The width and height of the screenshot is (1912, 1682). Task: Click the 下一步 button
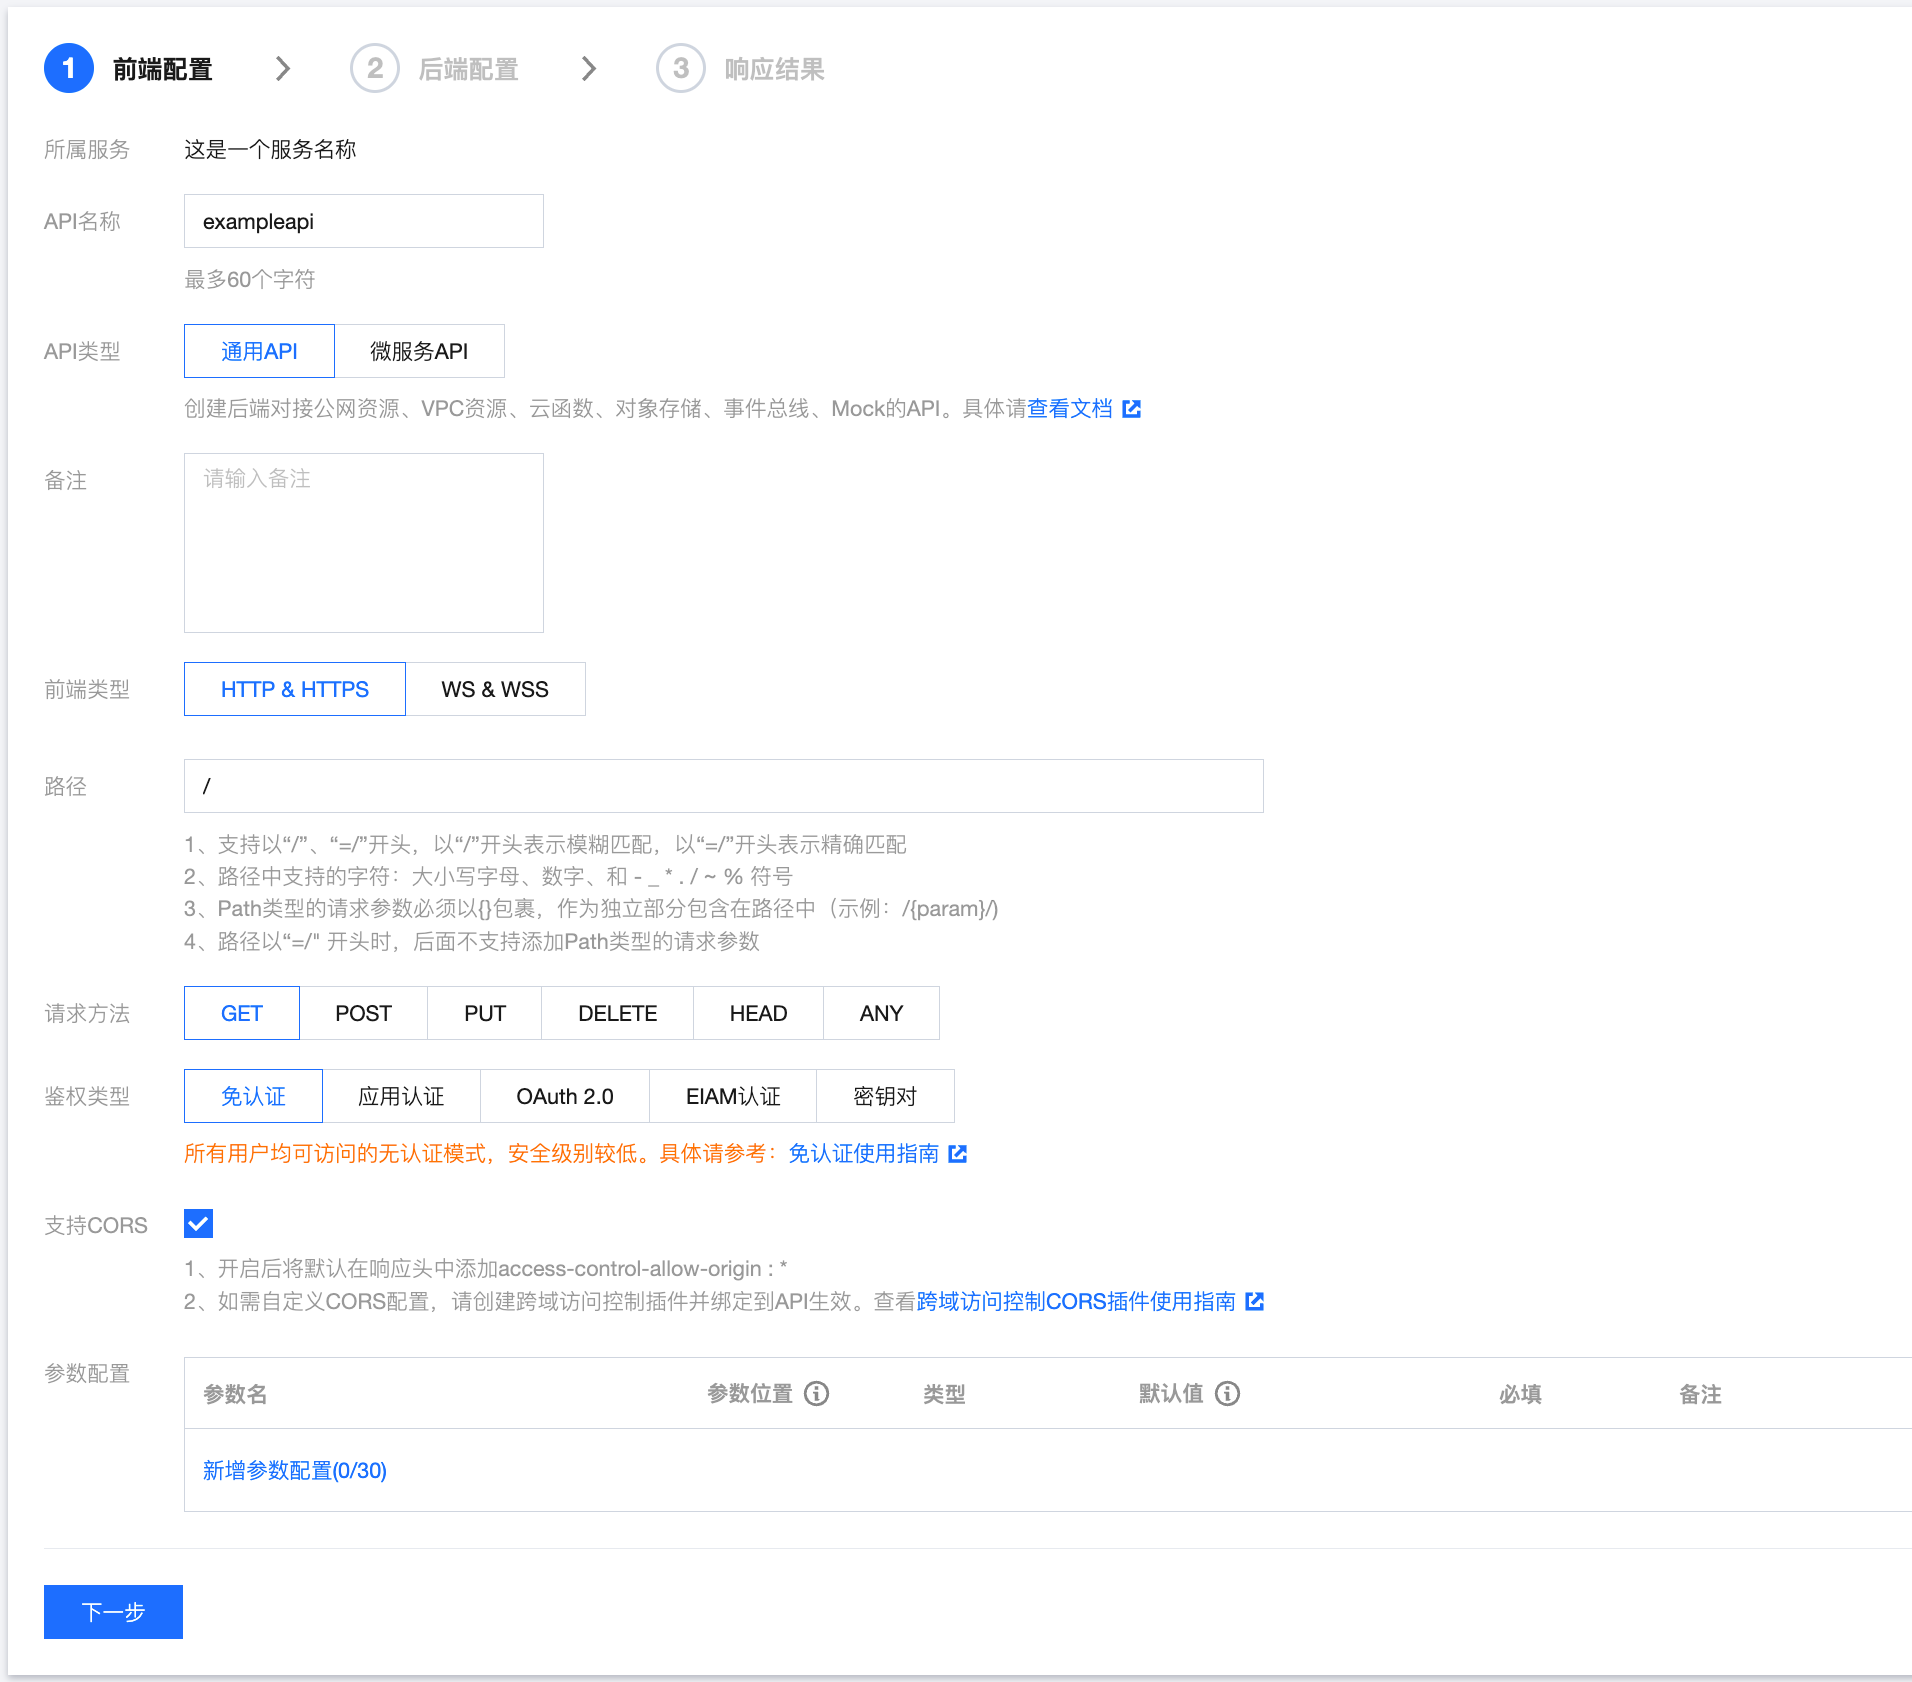coord(113,1611)
